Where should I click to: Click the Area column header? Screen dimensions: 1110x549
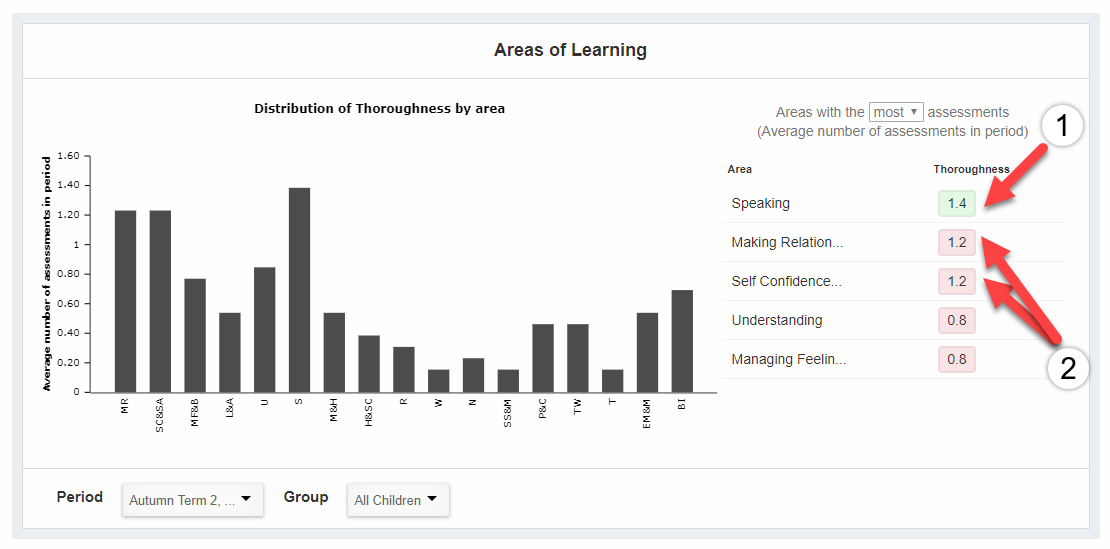[739, 169]
